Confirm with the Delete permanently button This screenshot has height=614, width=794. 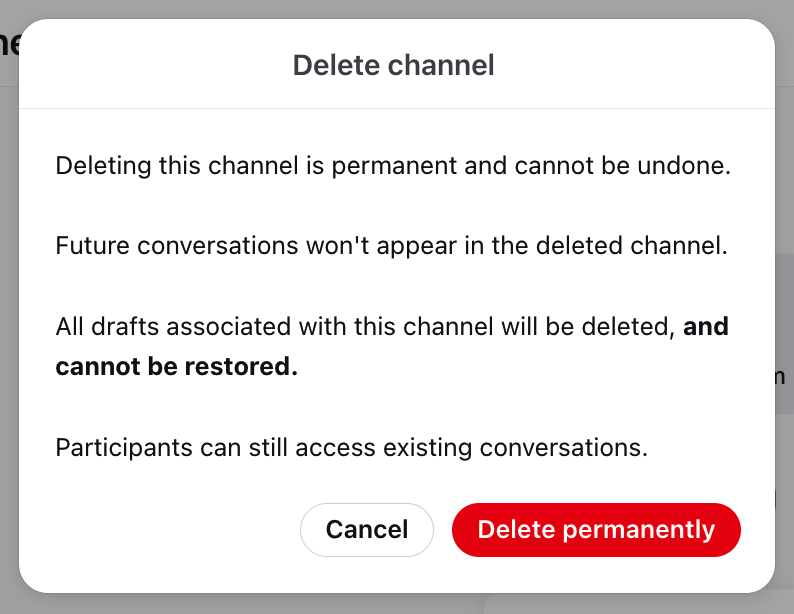596,529
